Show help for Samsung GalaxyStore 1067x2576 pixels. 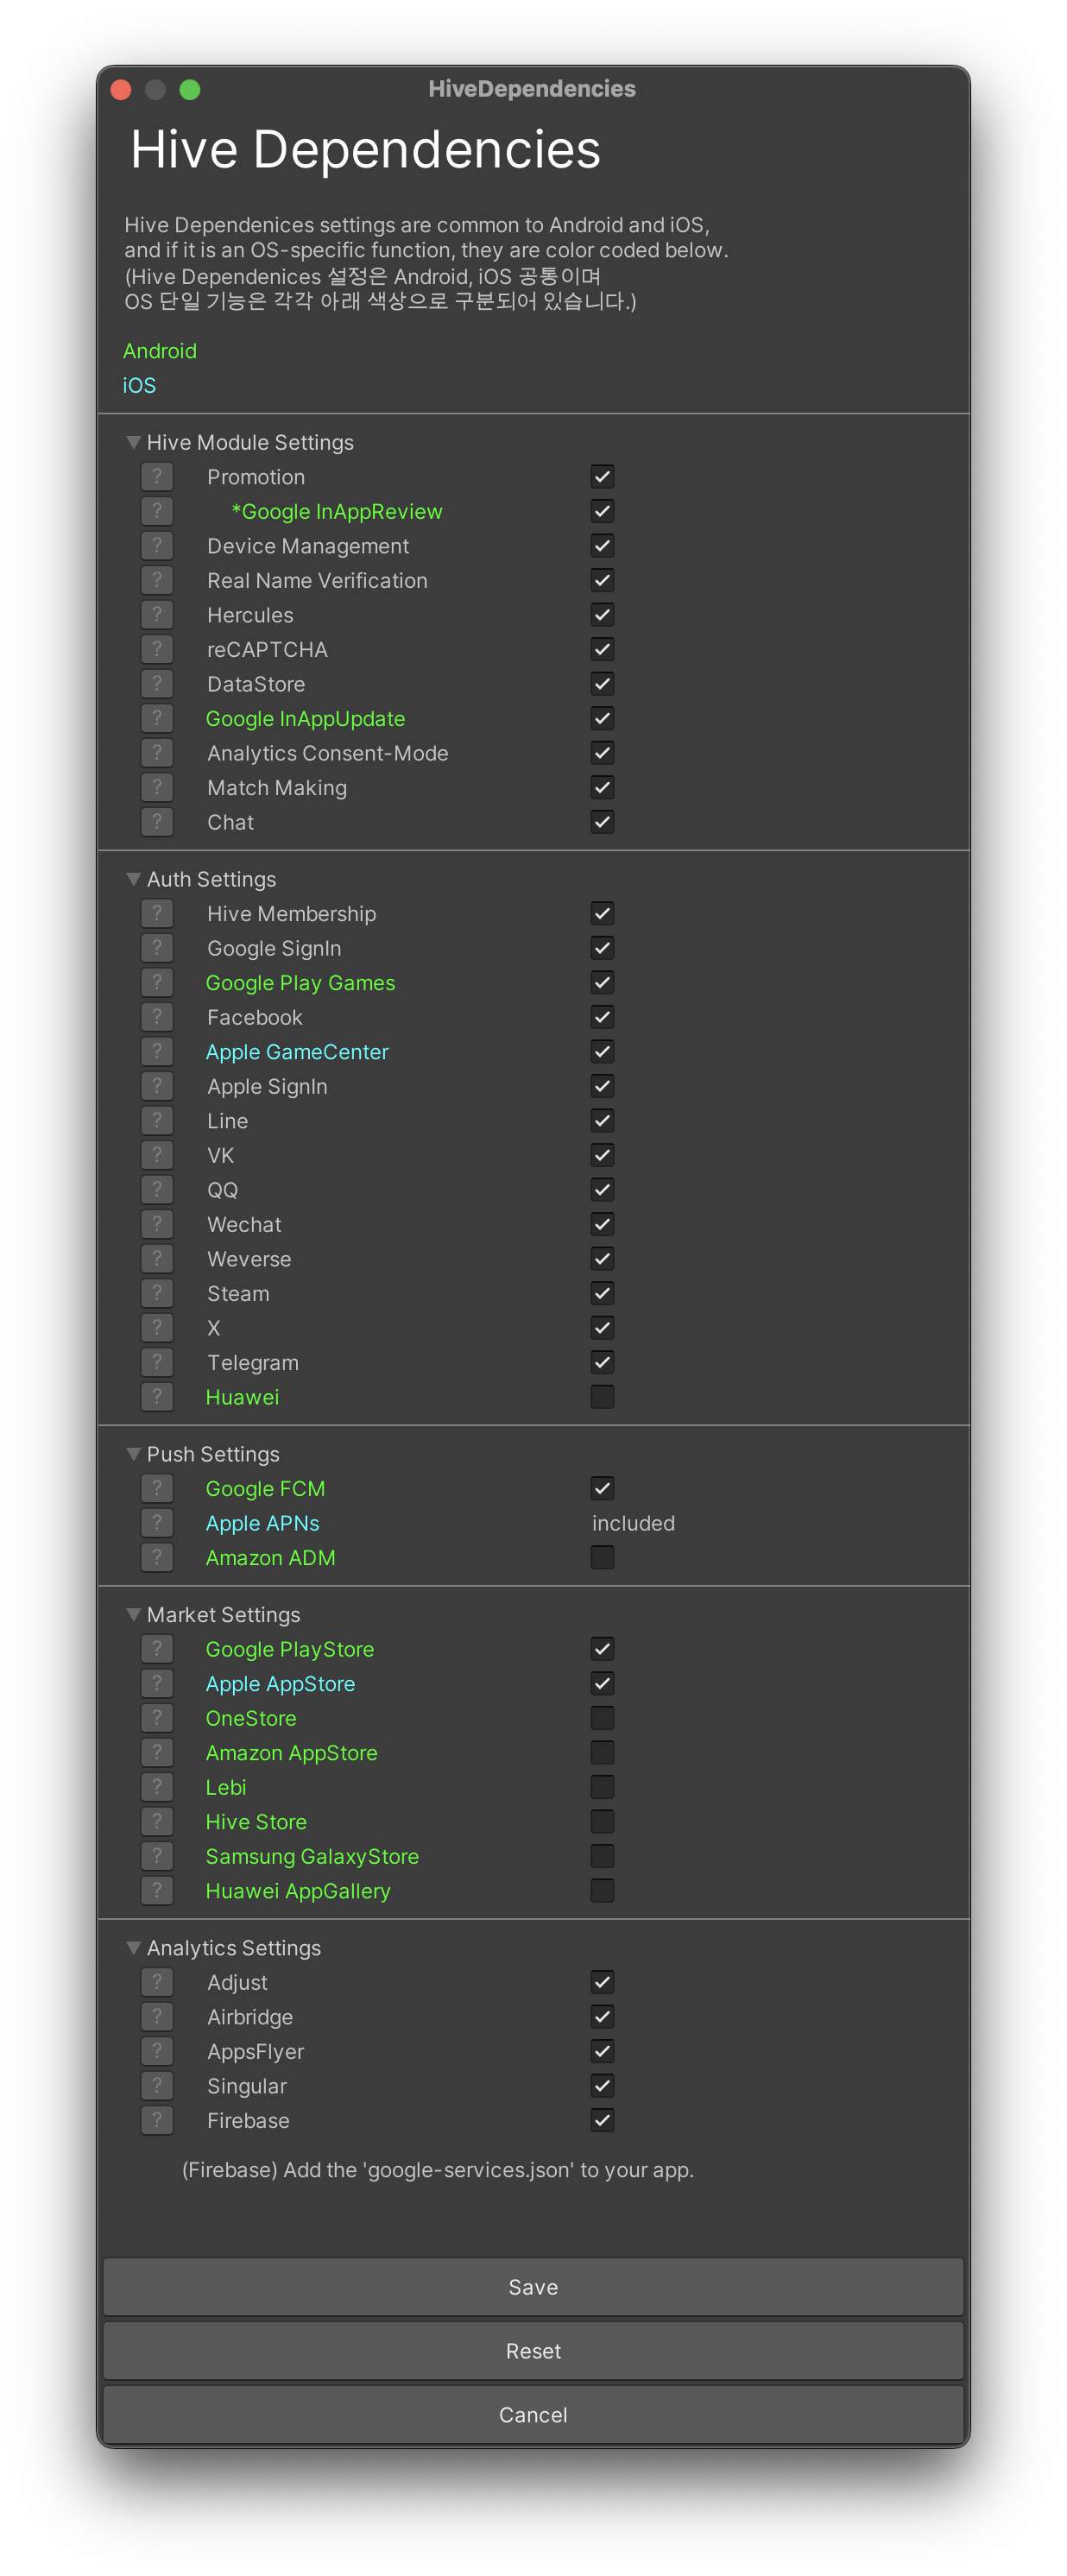coord(157,1856)
